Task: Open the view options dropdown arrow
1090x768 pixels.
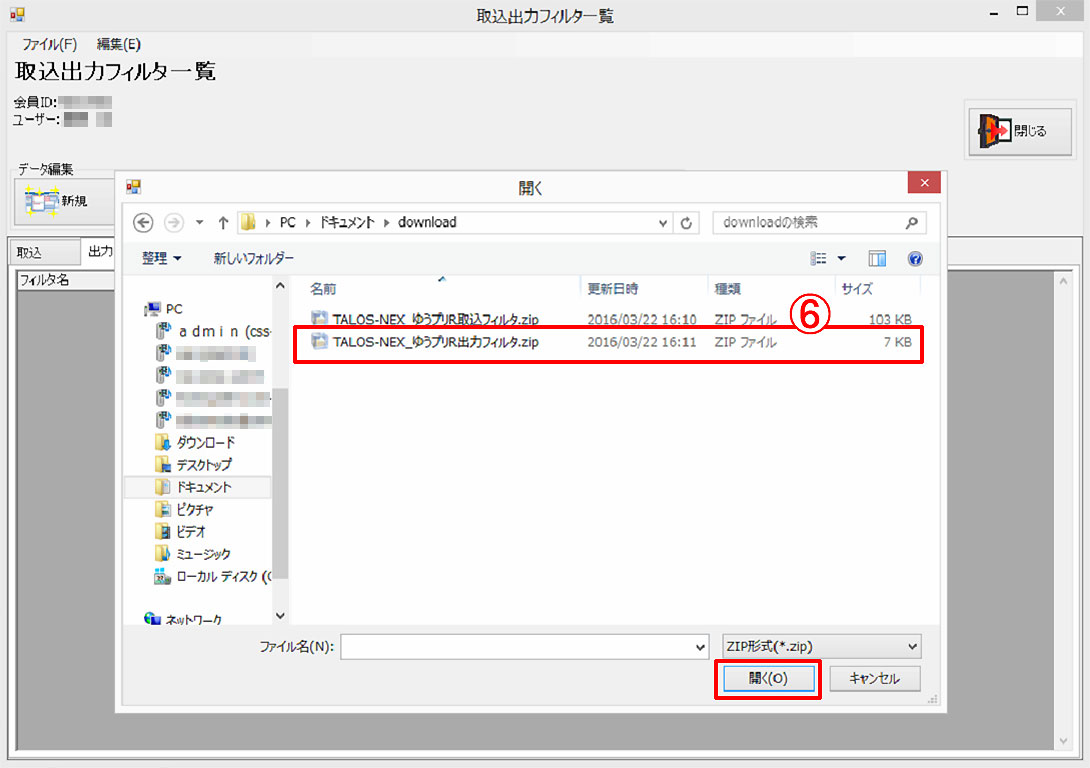Action: click(841, 259)
